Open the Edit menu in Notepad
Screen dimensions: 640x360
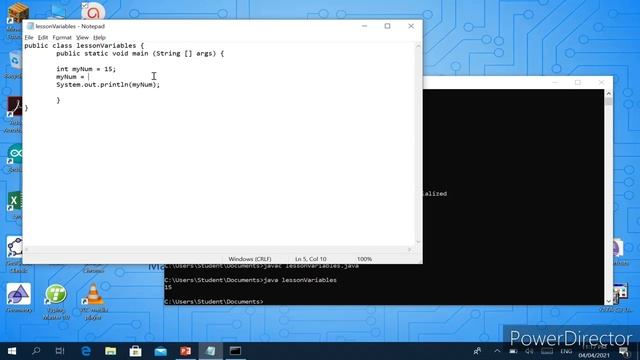[x=43, y=38]
